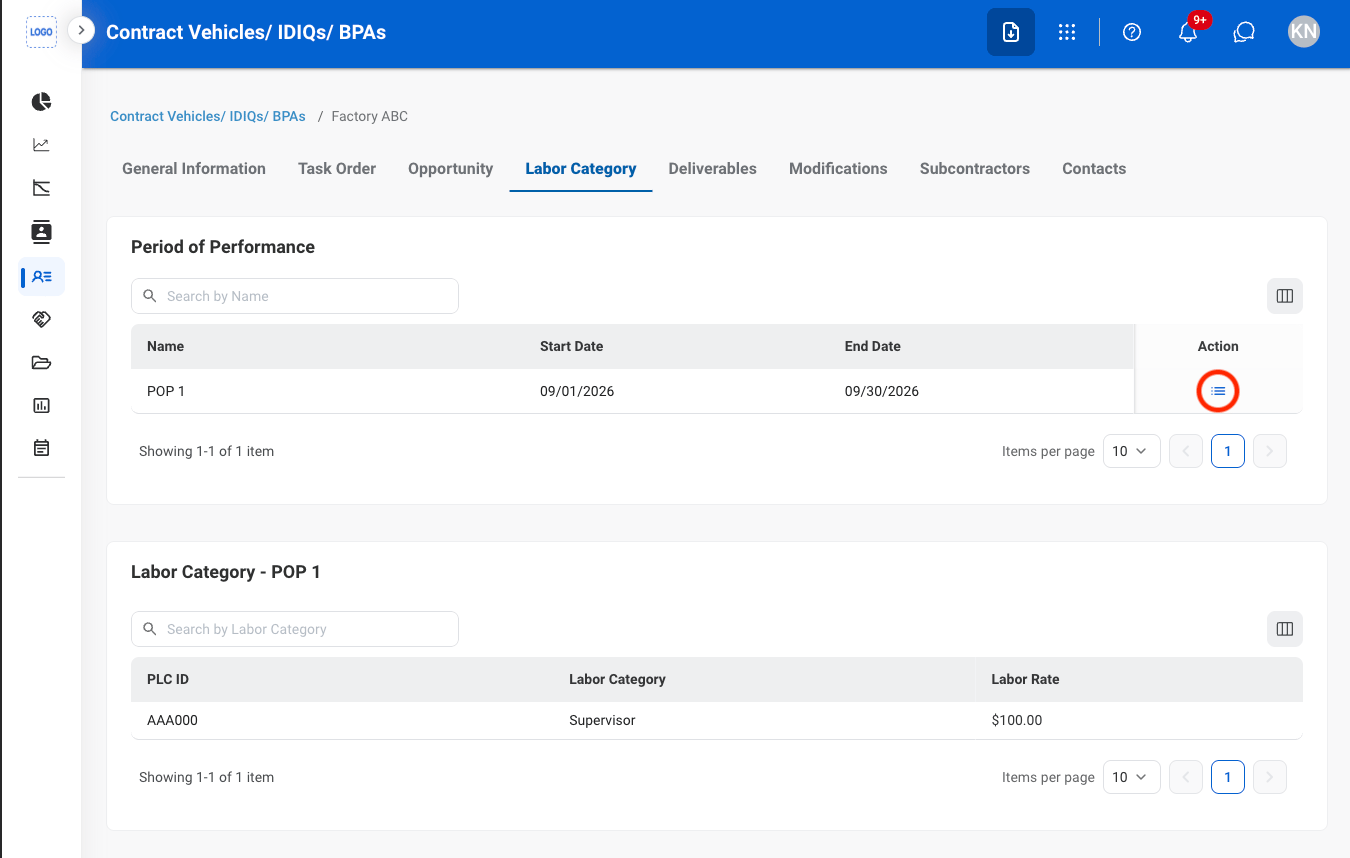Viewport: 1350px width, 858px height.
Task: Select page 1 in Period of Performance pagination
Action: click(x=1228, y=451)
